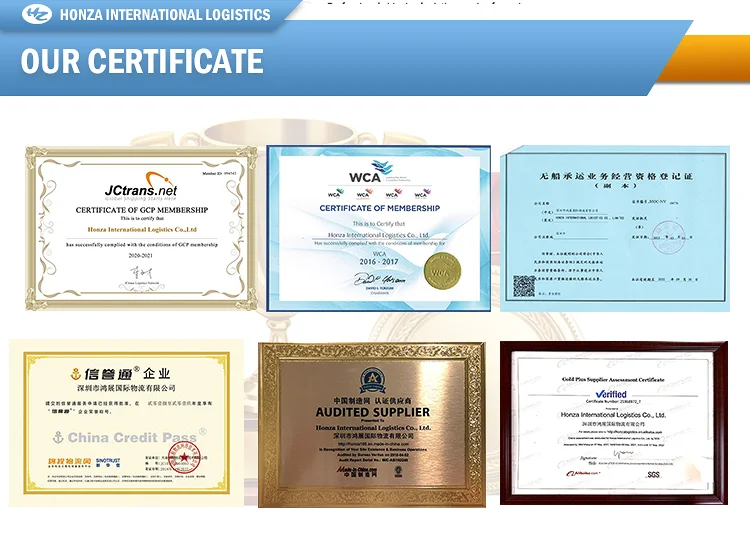Click the round red stamp on the blue certificate
750x541 pixels.
click(x=668, y=237)
